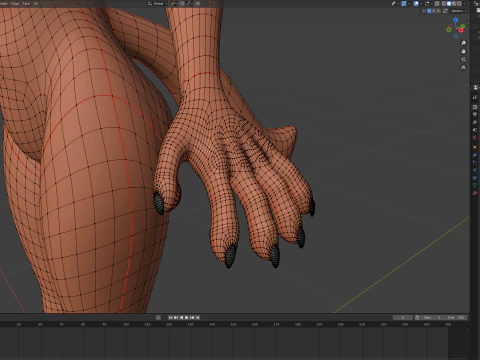The width and height of the screenshot is (480, 360).
Task: Open Material properties tab
Action: point(475,193)
